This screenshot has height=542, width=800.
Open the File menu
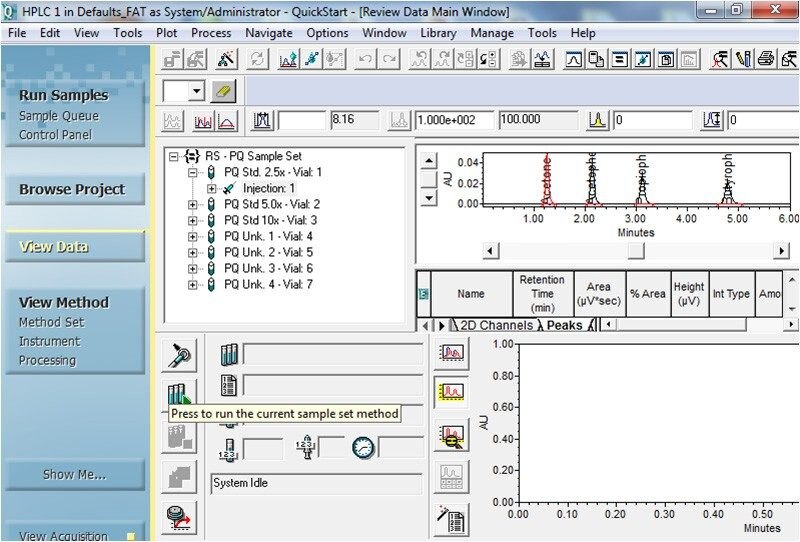(17, 33)
